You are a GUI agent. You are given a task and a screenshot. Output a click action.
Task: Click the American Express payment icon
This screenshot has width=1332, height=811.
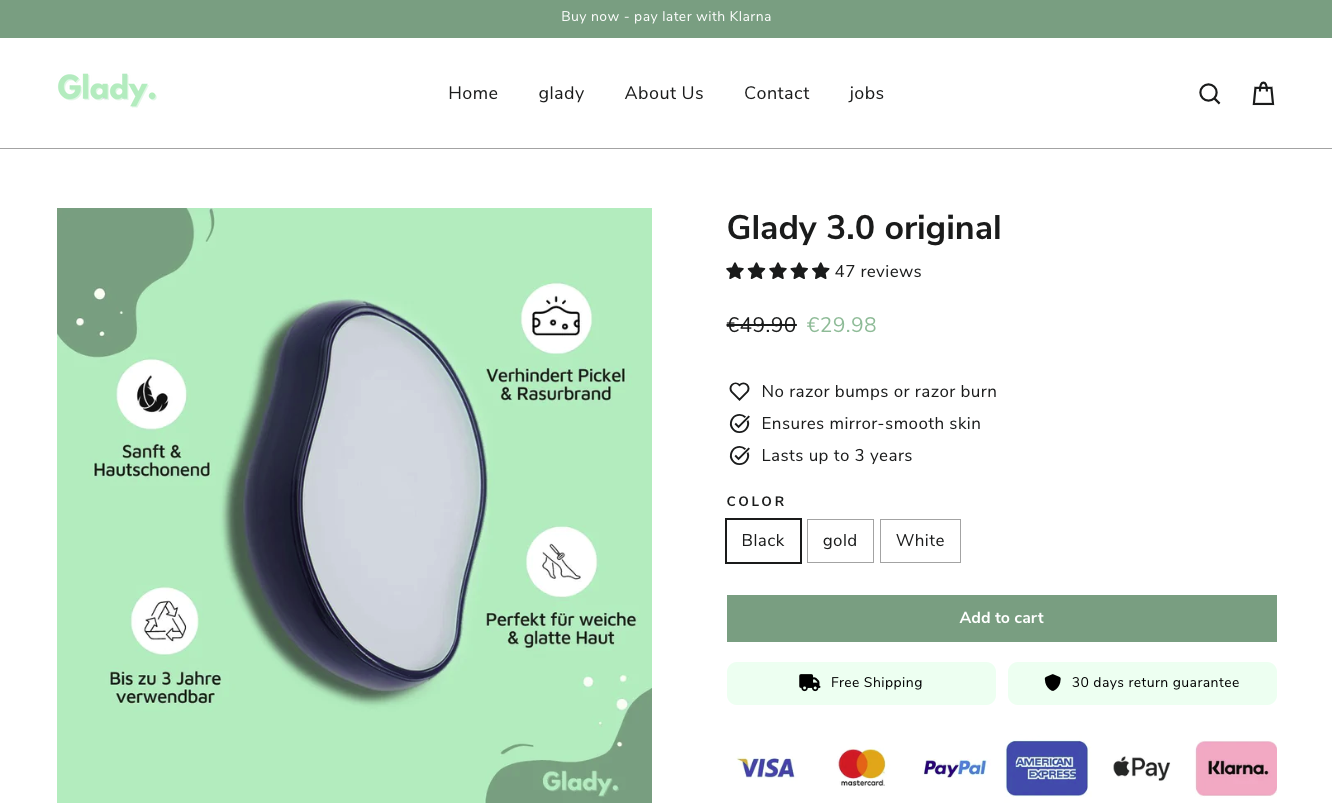click(1047, 768)
